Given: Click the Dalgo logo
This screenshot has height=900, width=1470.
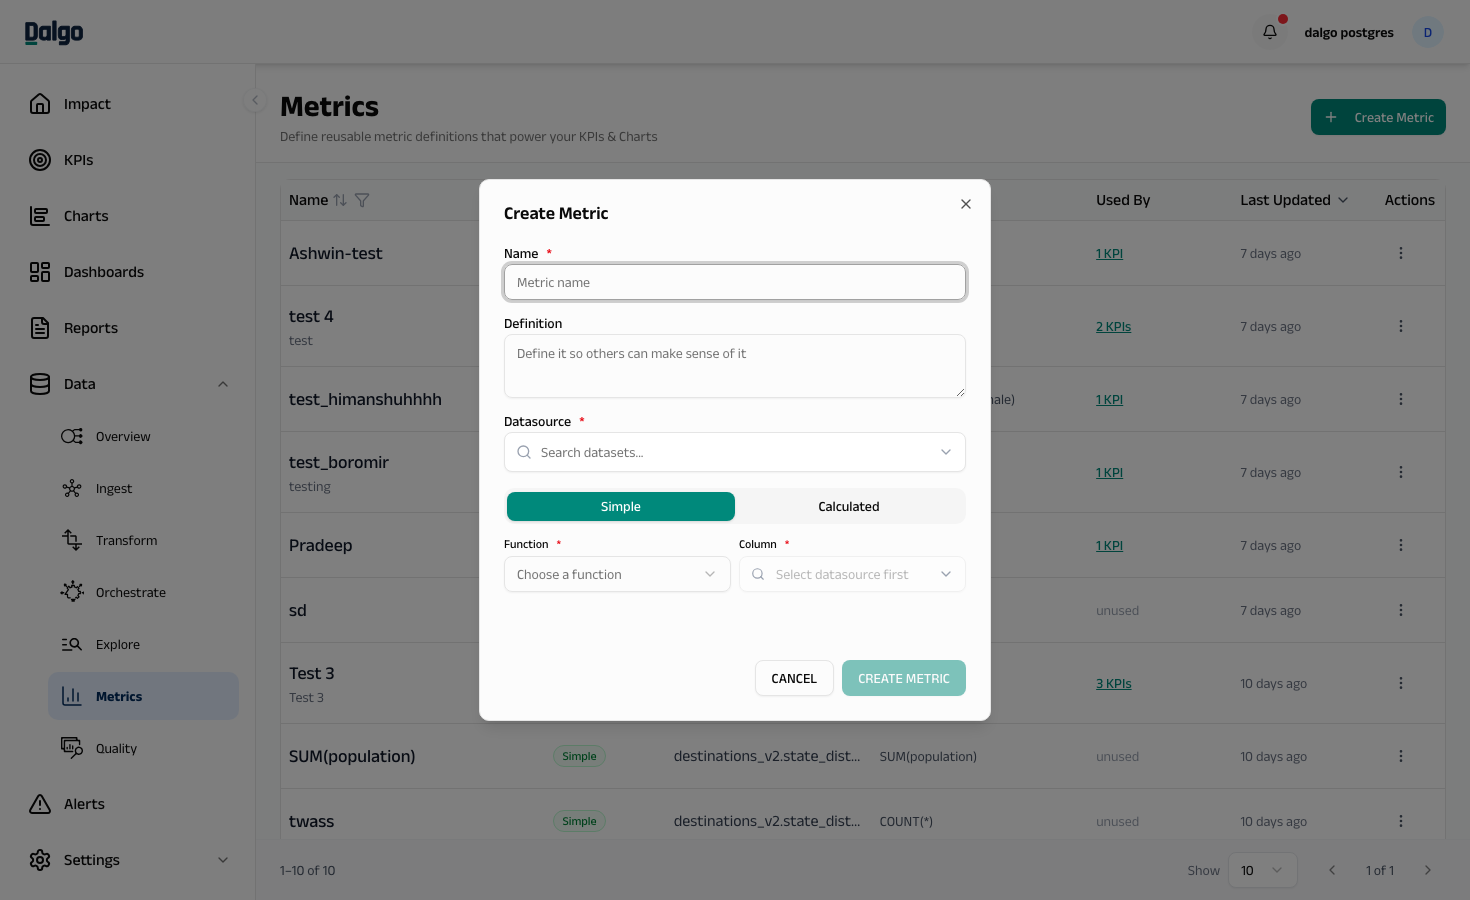Looking at the screenshot, I should [54, 33].
